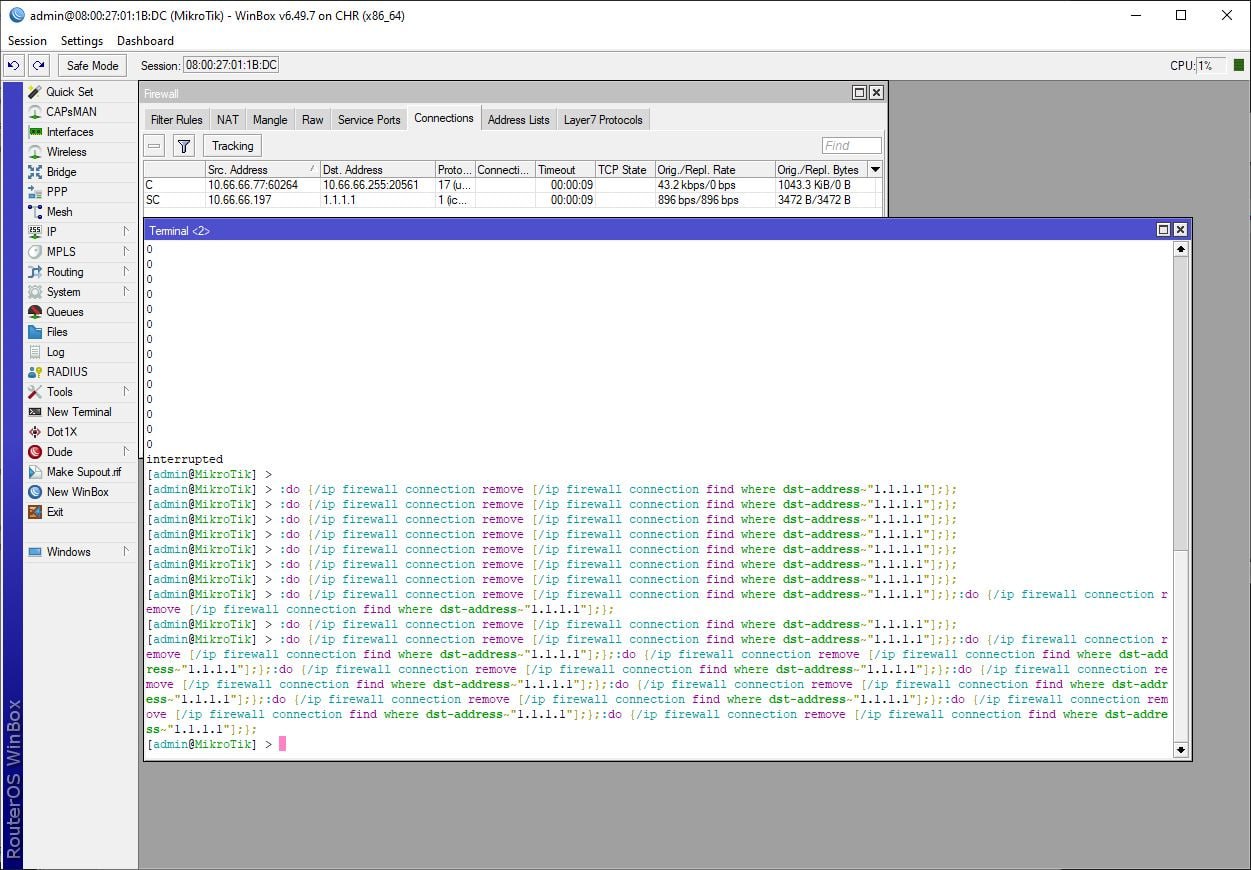1251x870 pixels.
Task: Click Make Supout.rif in sidebar
Action: click(83, 472)
